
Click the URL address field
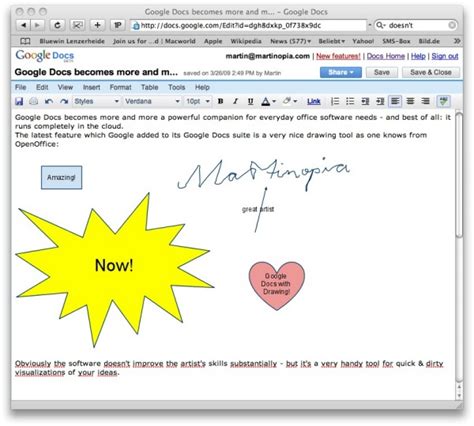(248, 25)
